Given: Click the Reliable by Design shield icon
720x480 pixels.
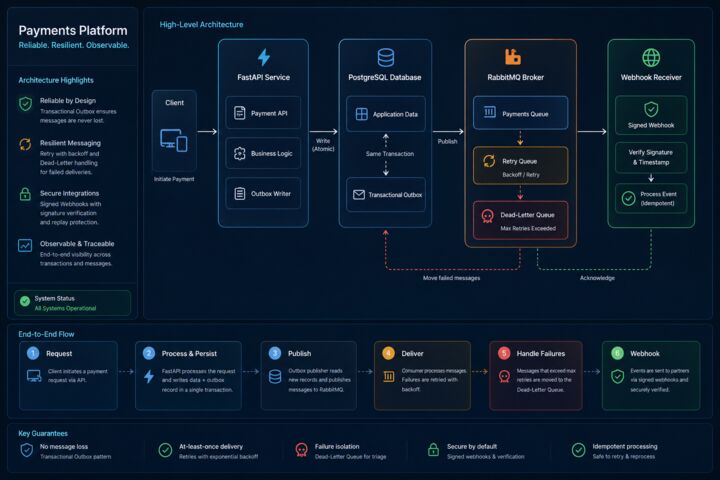Looking at the screenshot, I should point(25,104).
